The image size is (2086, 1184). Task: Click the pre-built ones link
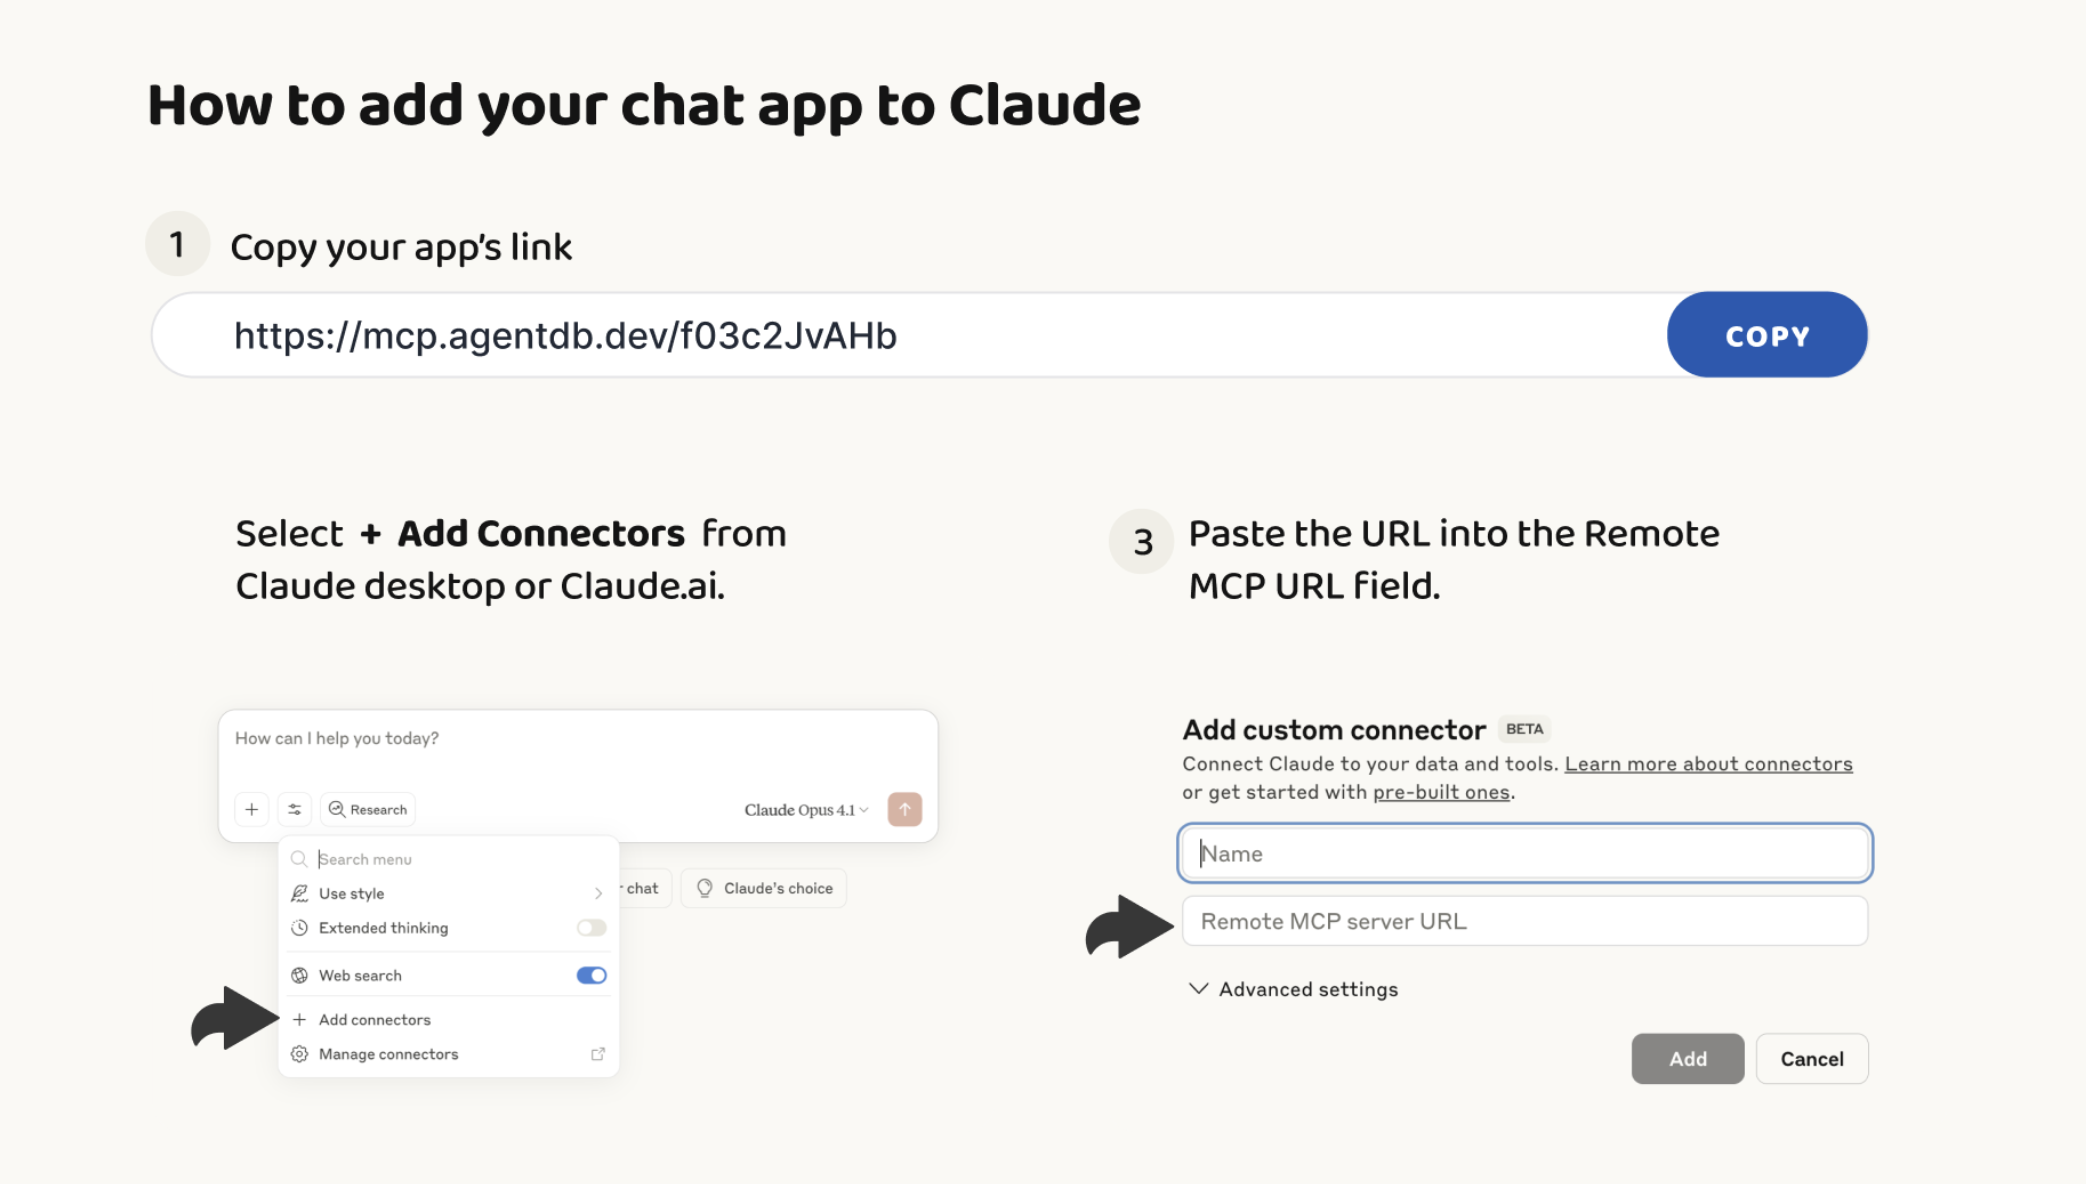point(1441,792)
